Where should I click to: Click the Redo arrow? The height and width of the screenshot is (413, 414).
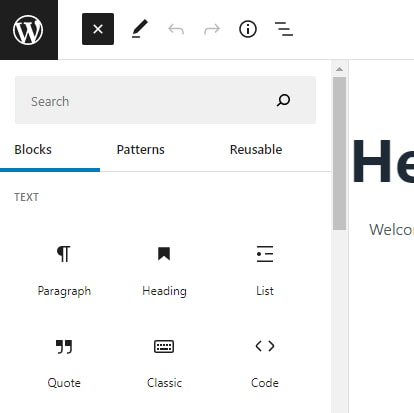[x=212, y=29]
